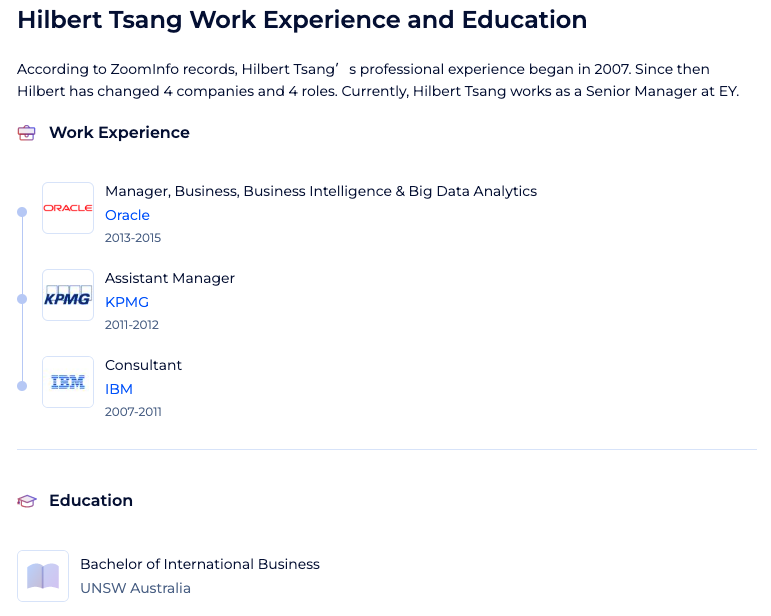This screenshot has width=771, height=616.
Task: Click the Work Experience briefcase icon
Action: (27, 133)
